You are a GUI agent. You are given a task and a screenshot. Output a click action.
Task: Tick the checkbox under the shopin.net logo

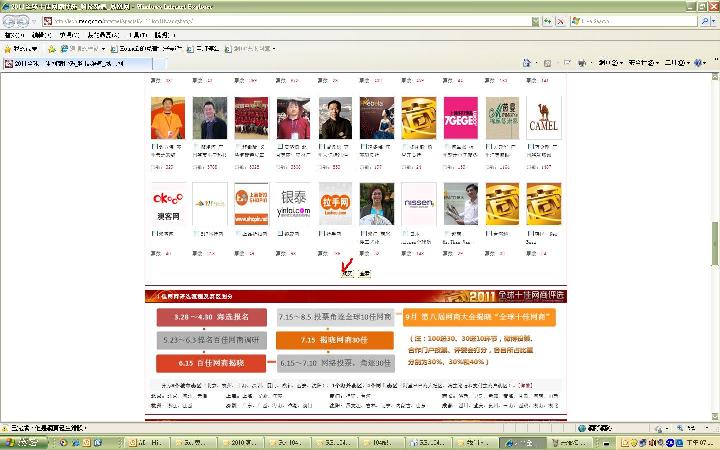[237, 234]
